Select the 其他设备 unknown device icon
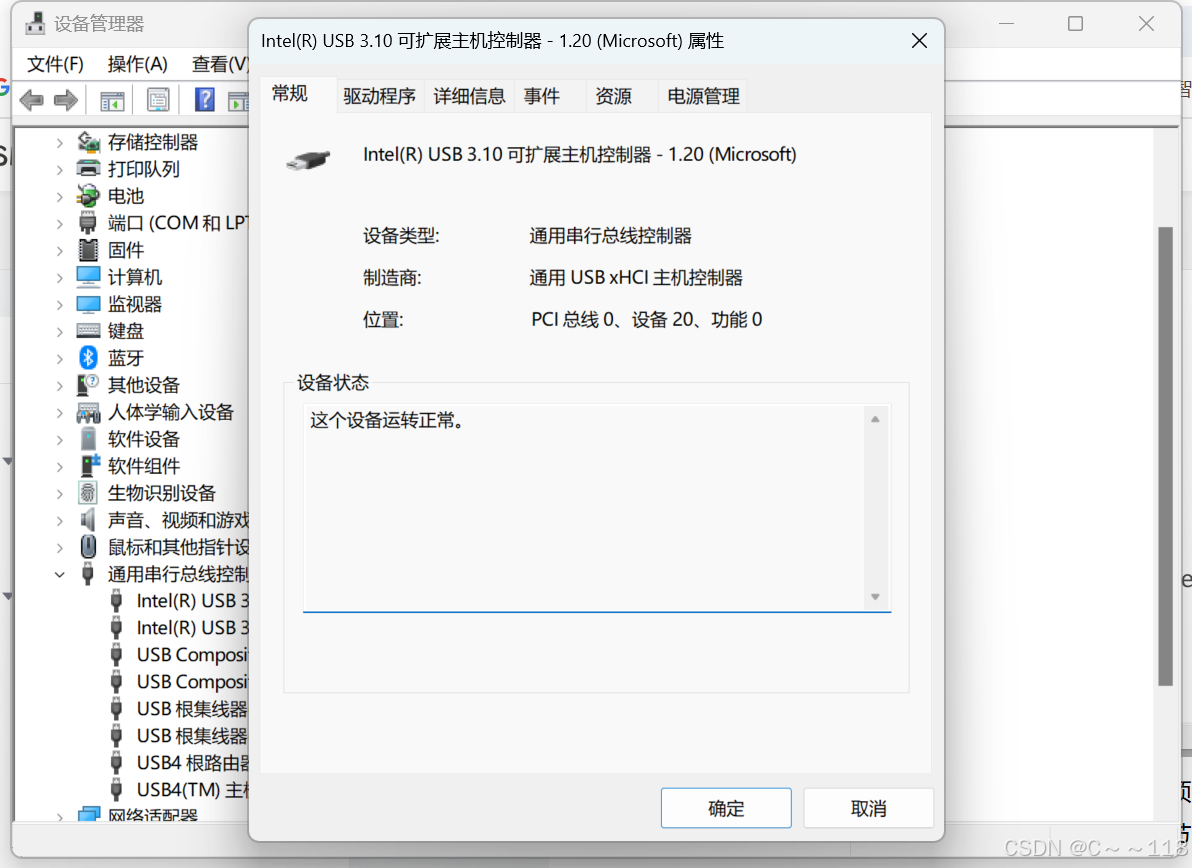This screenshot has width=1192, height=868. click(x=88, y=385)
